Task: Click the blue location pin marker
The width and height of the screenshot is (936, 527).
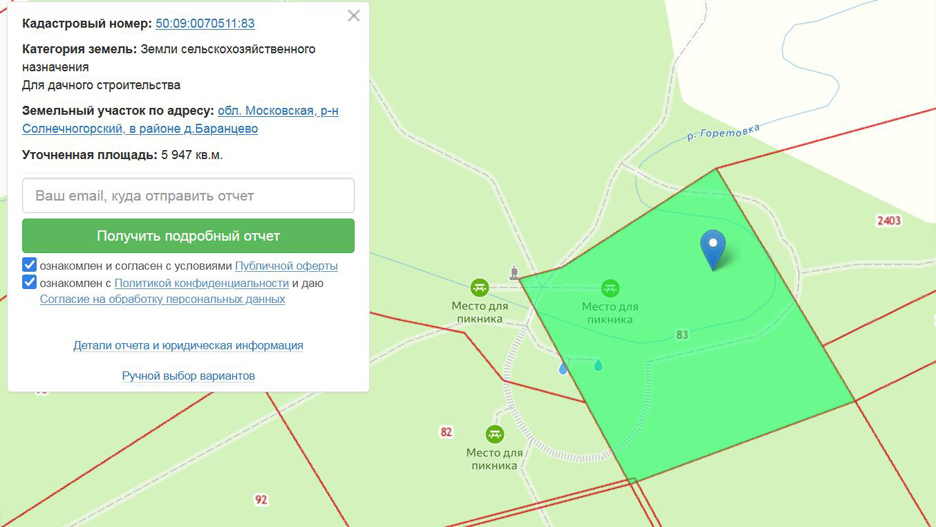Action: [x=712, y=248]
